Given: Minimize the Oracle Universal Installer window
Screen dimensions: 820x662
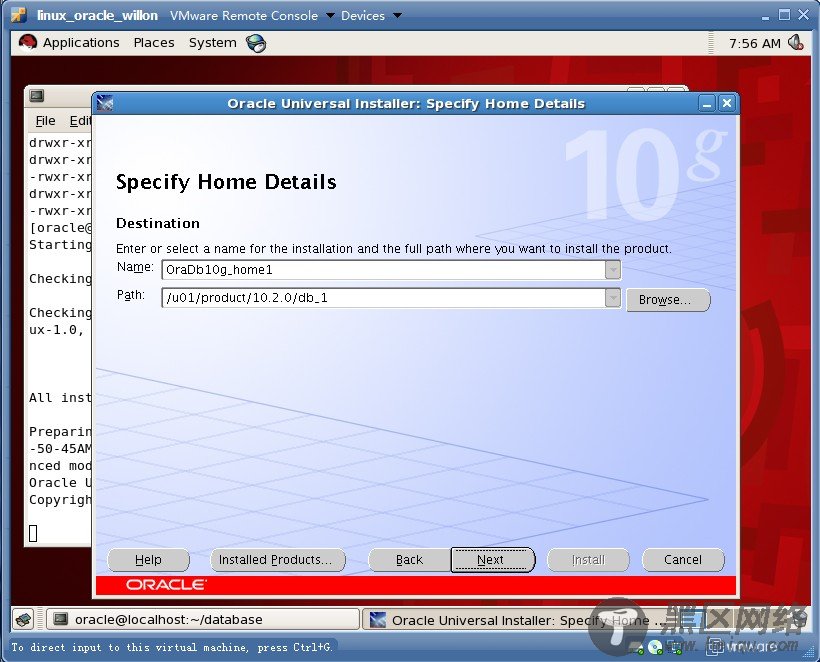Looking at the screenshot, I should (707, 103).
